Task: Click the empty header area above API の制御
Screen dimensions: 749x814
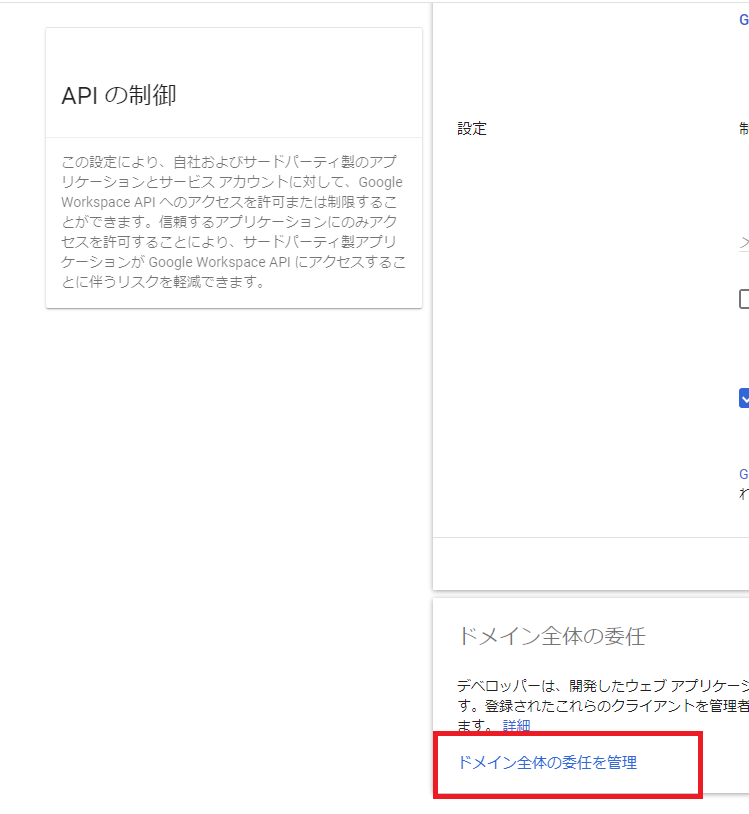Action: click(x=233, y=50)
